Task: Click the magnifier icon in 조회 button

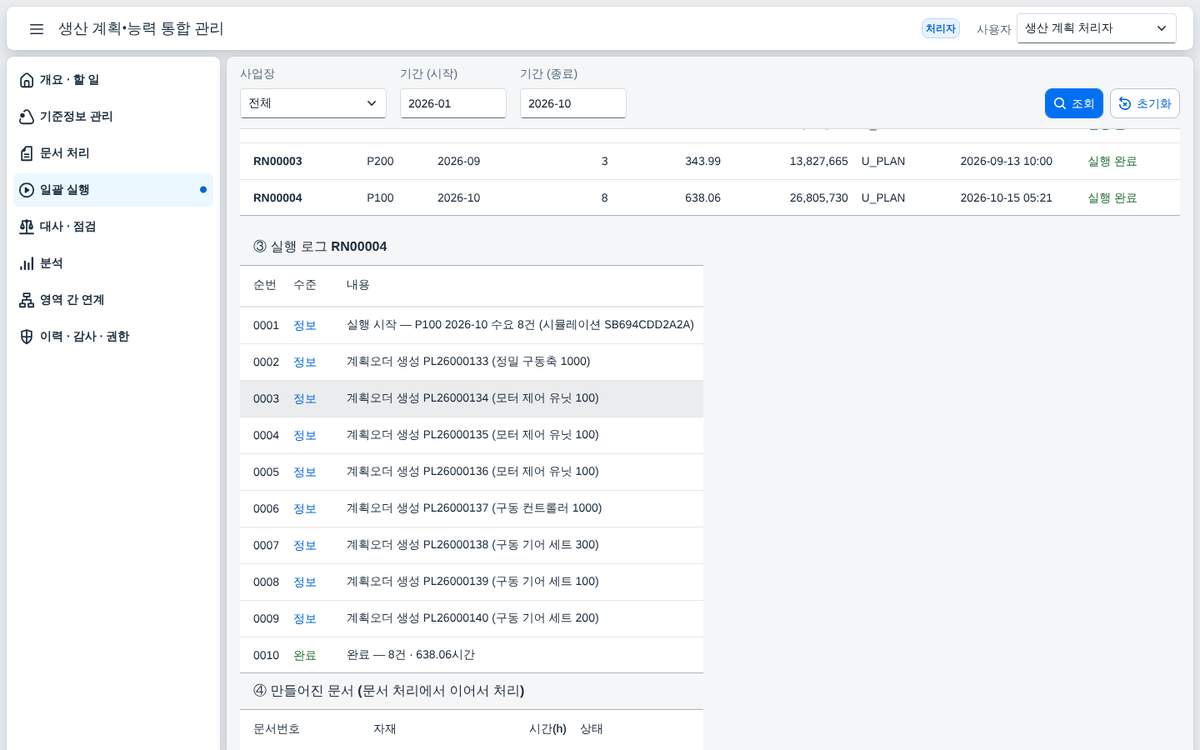Action: click(1060, 104)
